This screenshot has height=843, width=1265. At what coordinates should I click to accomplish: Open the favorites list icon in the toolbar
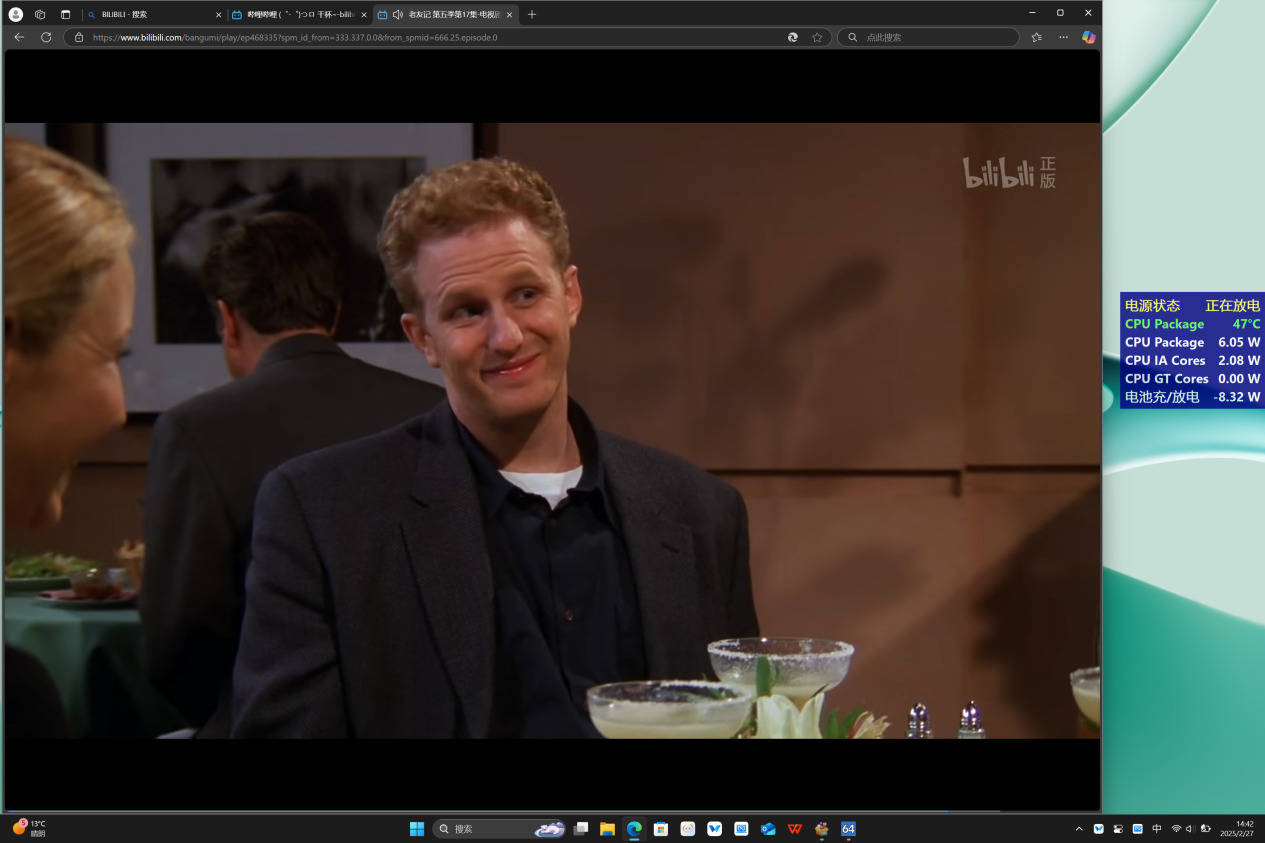pos(1036,37)
